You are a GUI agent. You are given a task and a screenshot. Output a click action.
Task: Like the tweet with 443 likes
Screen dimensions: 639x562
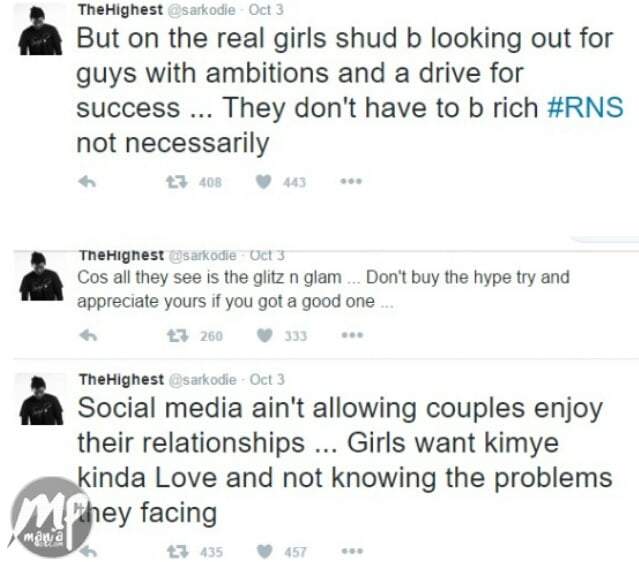pos(264,182)
